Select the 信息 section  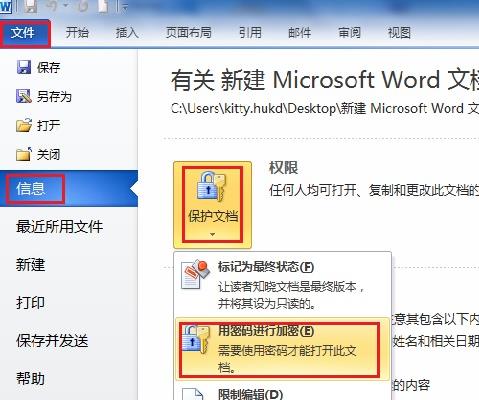point(69,189)
